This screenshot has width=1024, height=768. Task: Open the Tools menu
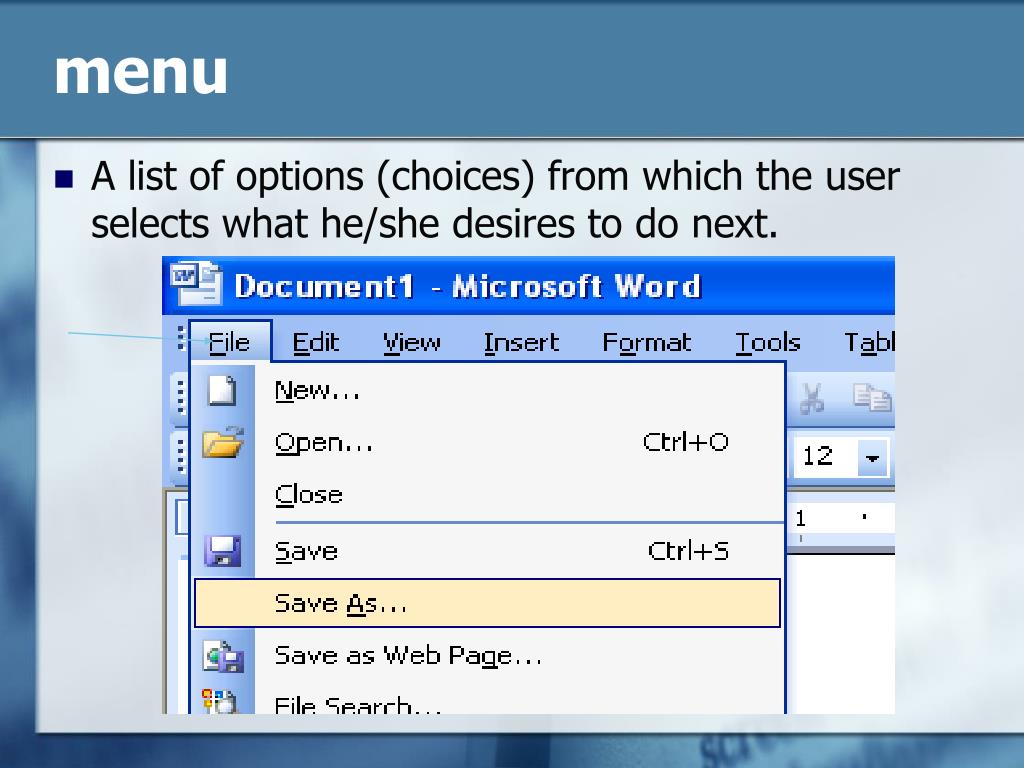tap(767, 342)
